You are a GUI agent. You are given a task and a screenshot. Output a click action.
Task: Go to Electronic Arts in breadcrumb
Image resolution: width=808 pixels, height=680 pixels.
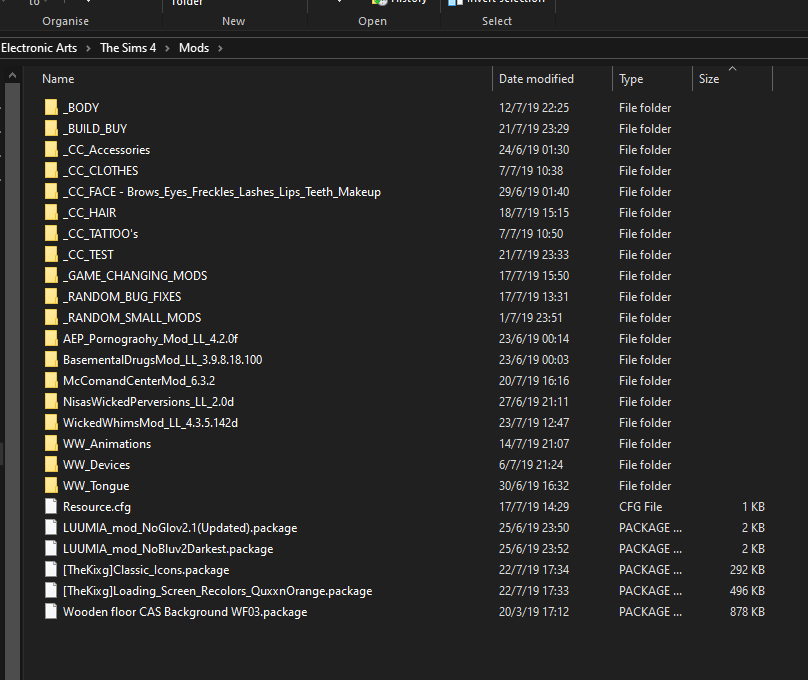click(x=39, y=48)
